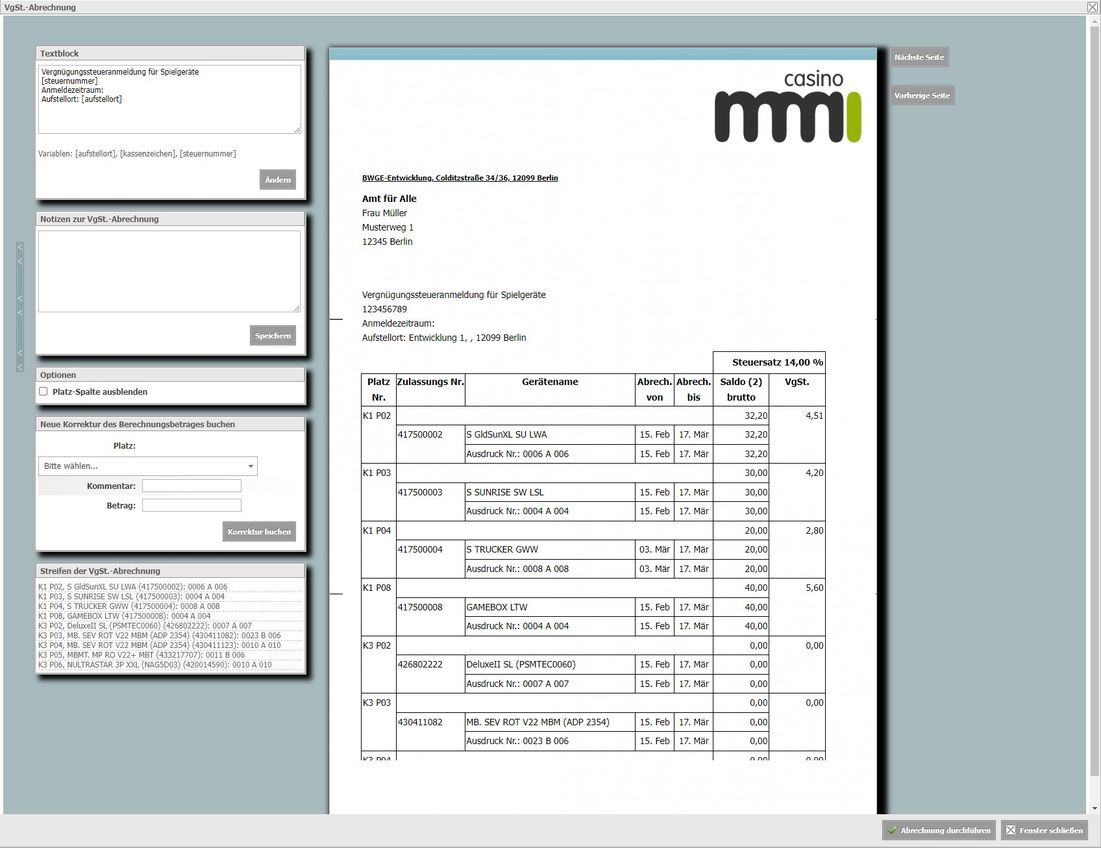Click inside the Textblock text area

(169, 99)
